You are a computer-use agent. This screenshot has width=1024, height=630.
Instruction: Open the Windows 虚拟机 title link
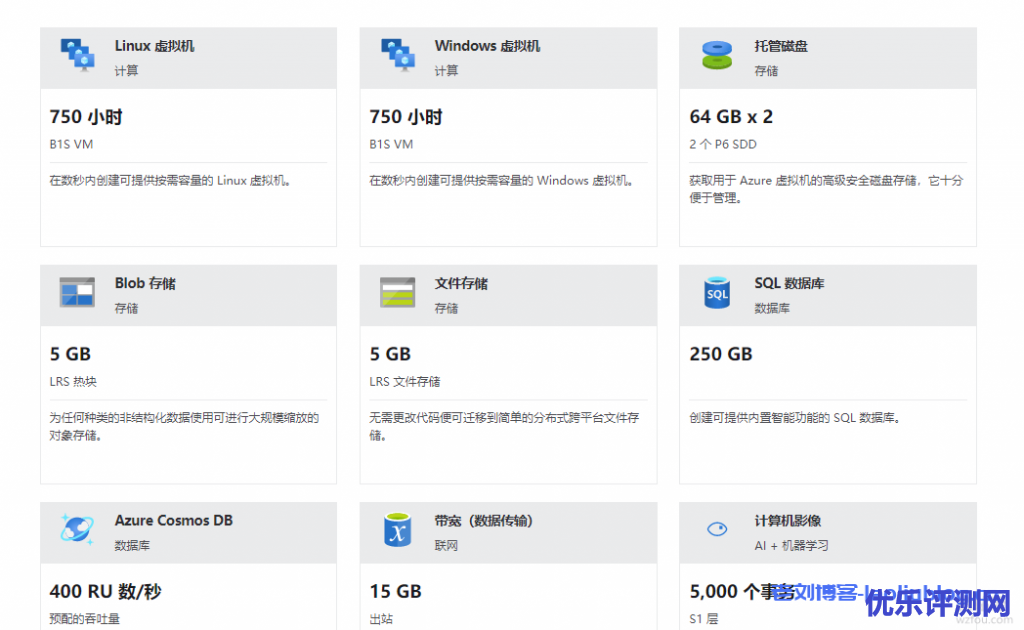point(487,46)
